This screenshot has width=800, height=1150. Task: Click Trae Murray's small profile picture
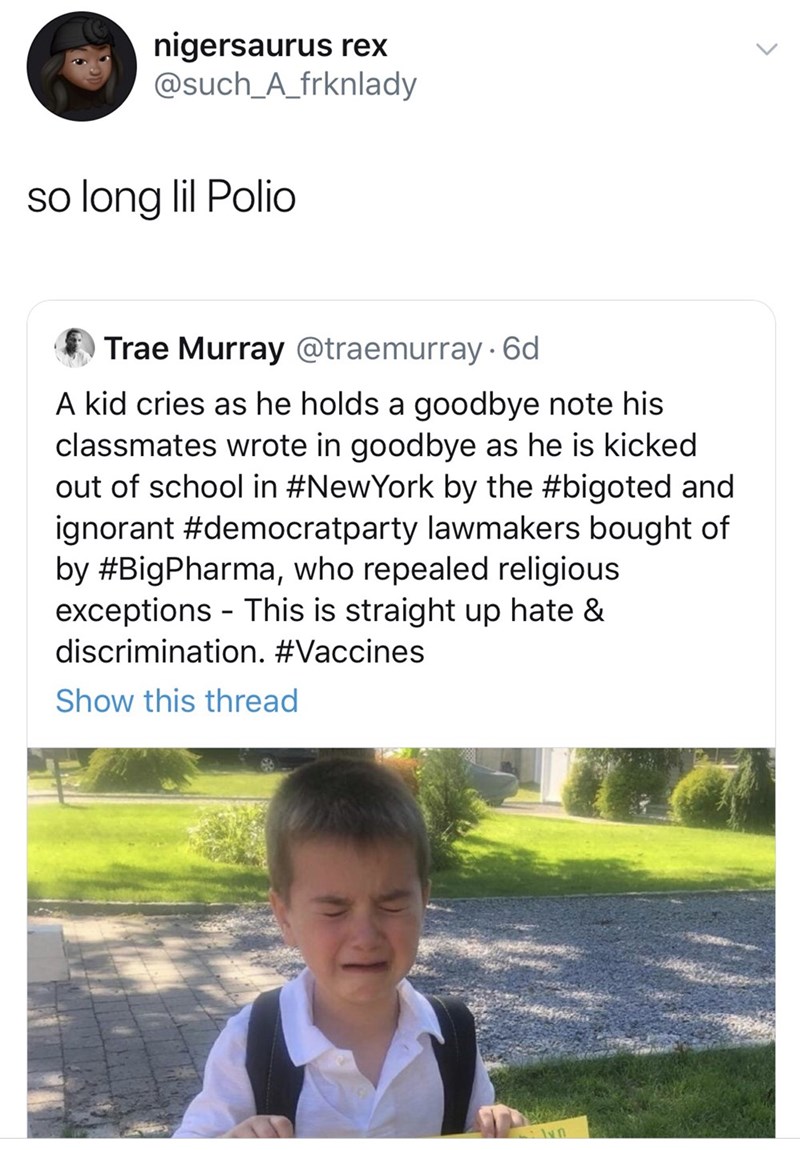click(x=71, y=349)
